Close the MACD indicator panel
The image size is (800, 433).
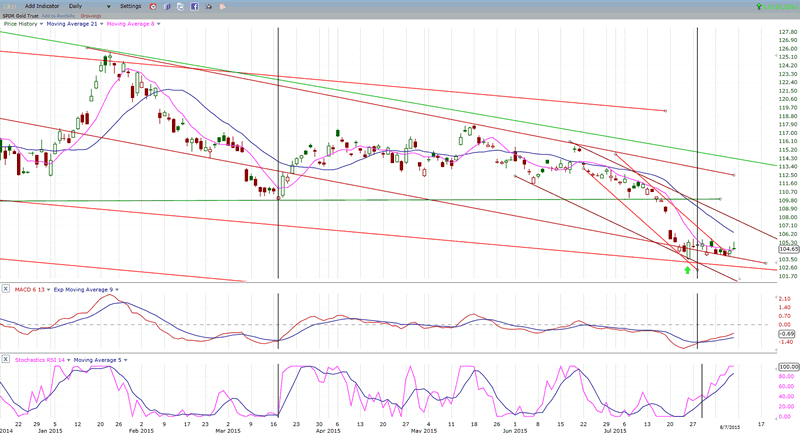(5, 289)
